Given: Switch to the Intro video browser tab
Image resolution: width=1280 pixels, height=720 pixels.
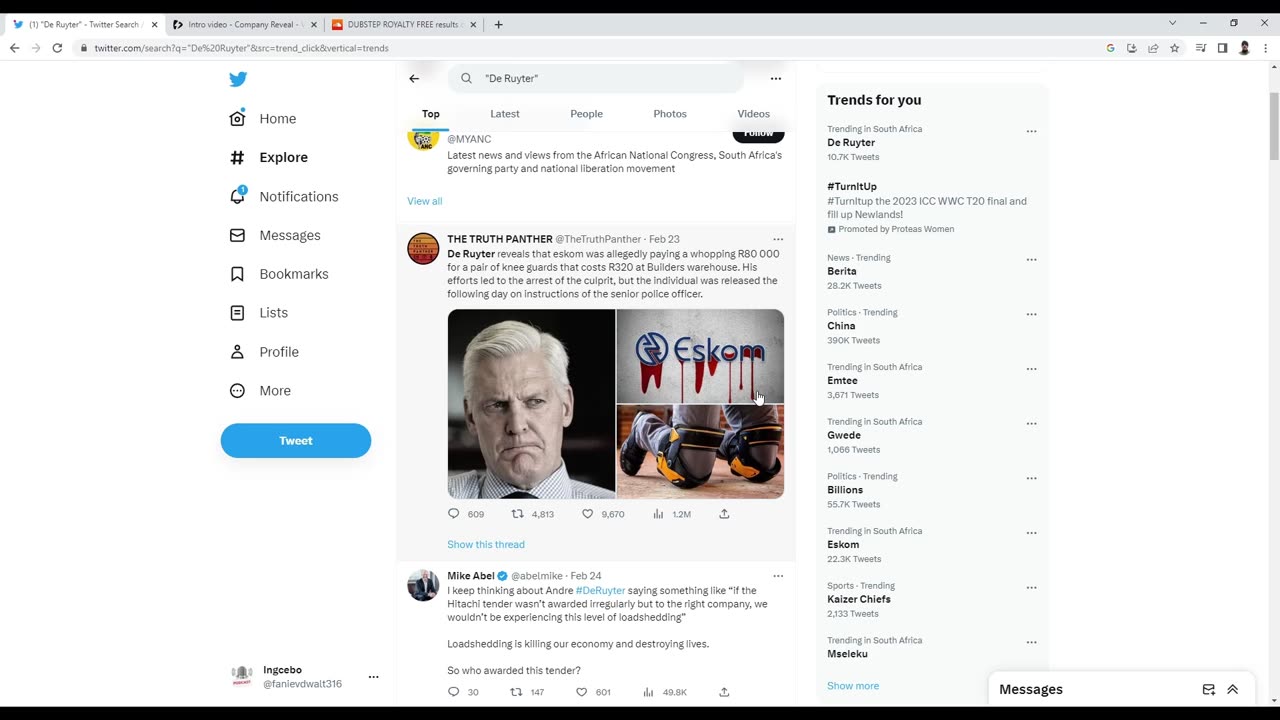Looking at the screenshot, I should [243, 24].
